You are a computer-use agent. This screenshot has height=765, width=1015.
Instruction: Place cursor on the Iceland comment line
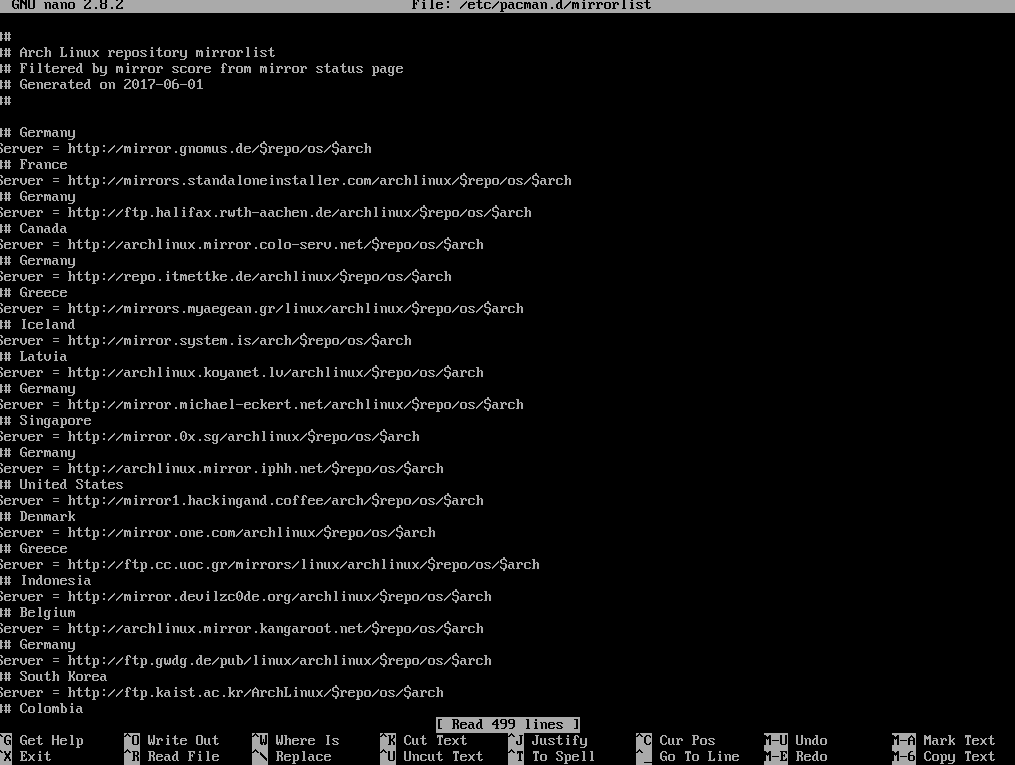point(38,325)
